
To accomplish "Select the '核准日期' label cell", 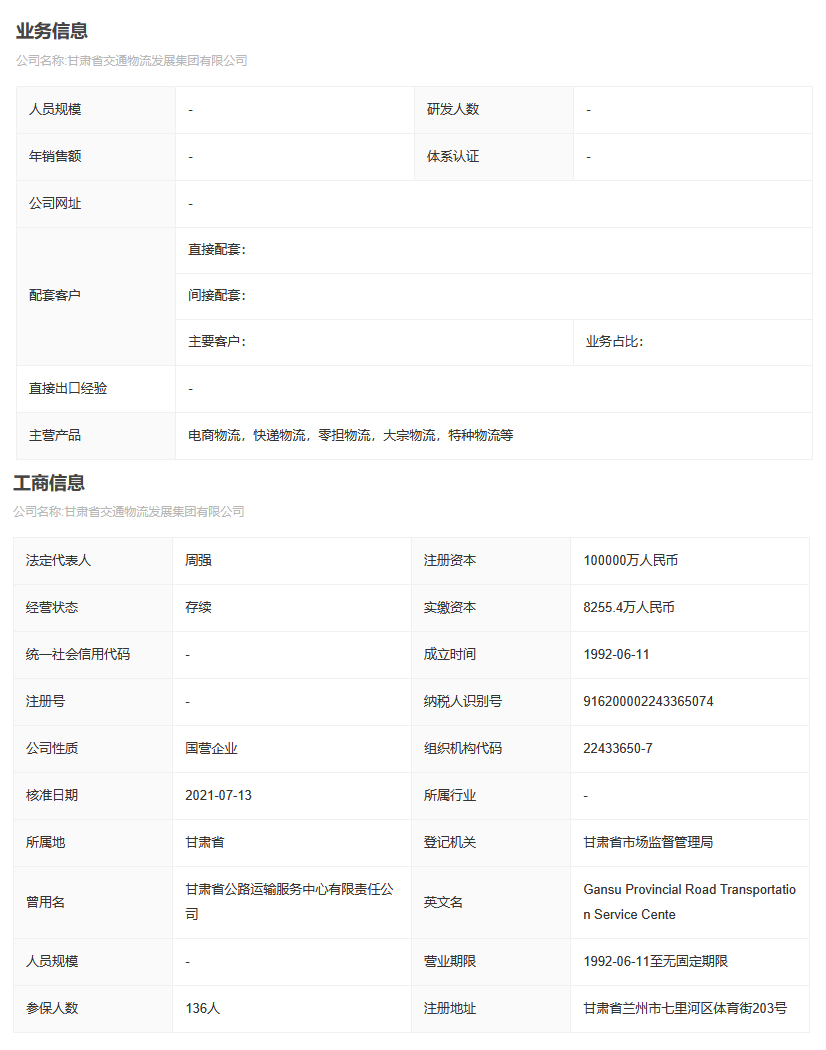I will (x=93, y=796).
